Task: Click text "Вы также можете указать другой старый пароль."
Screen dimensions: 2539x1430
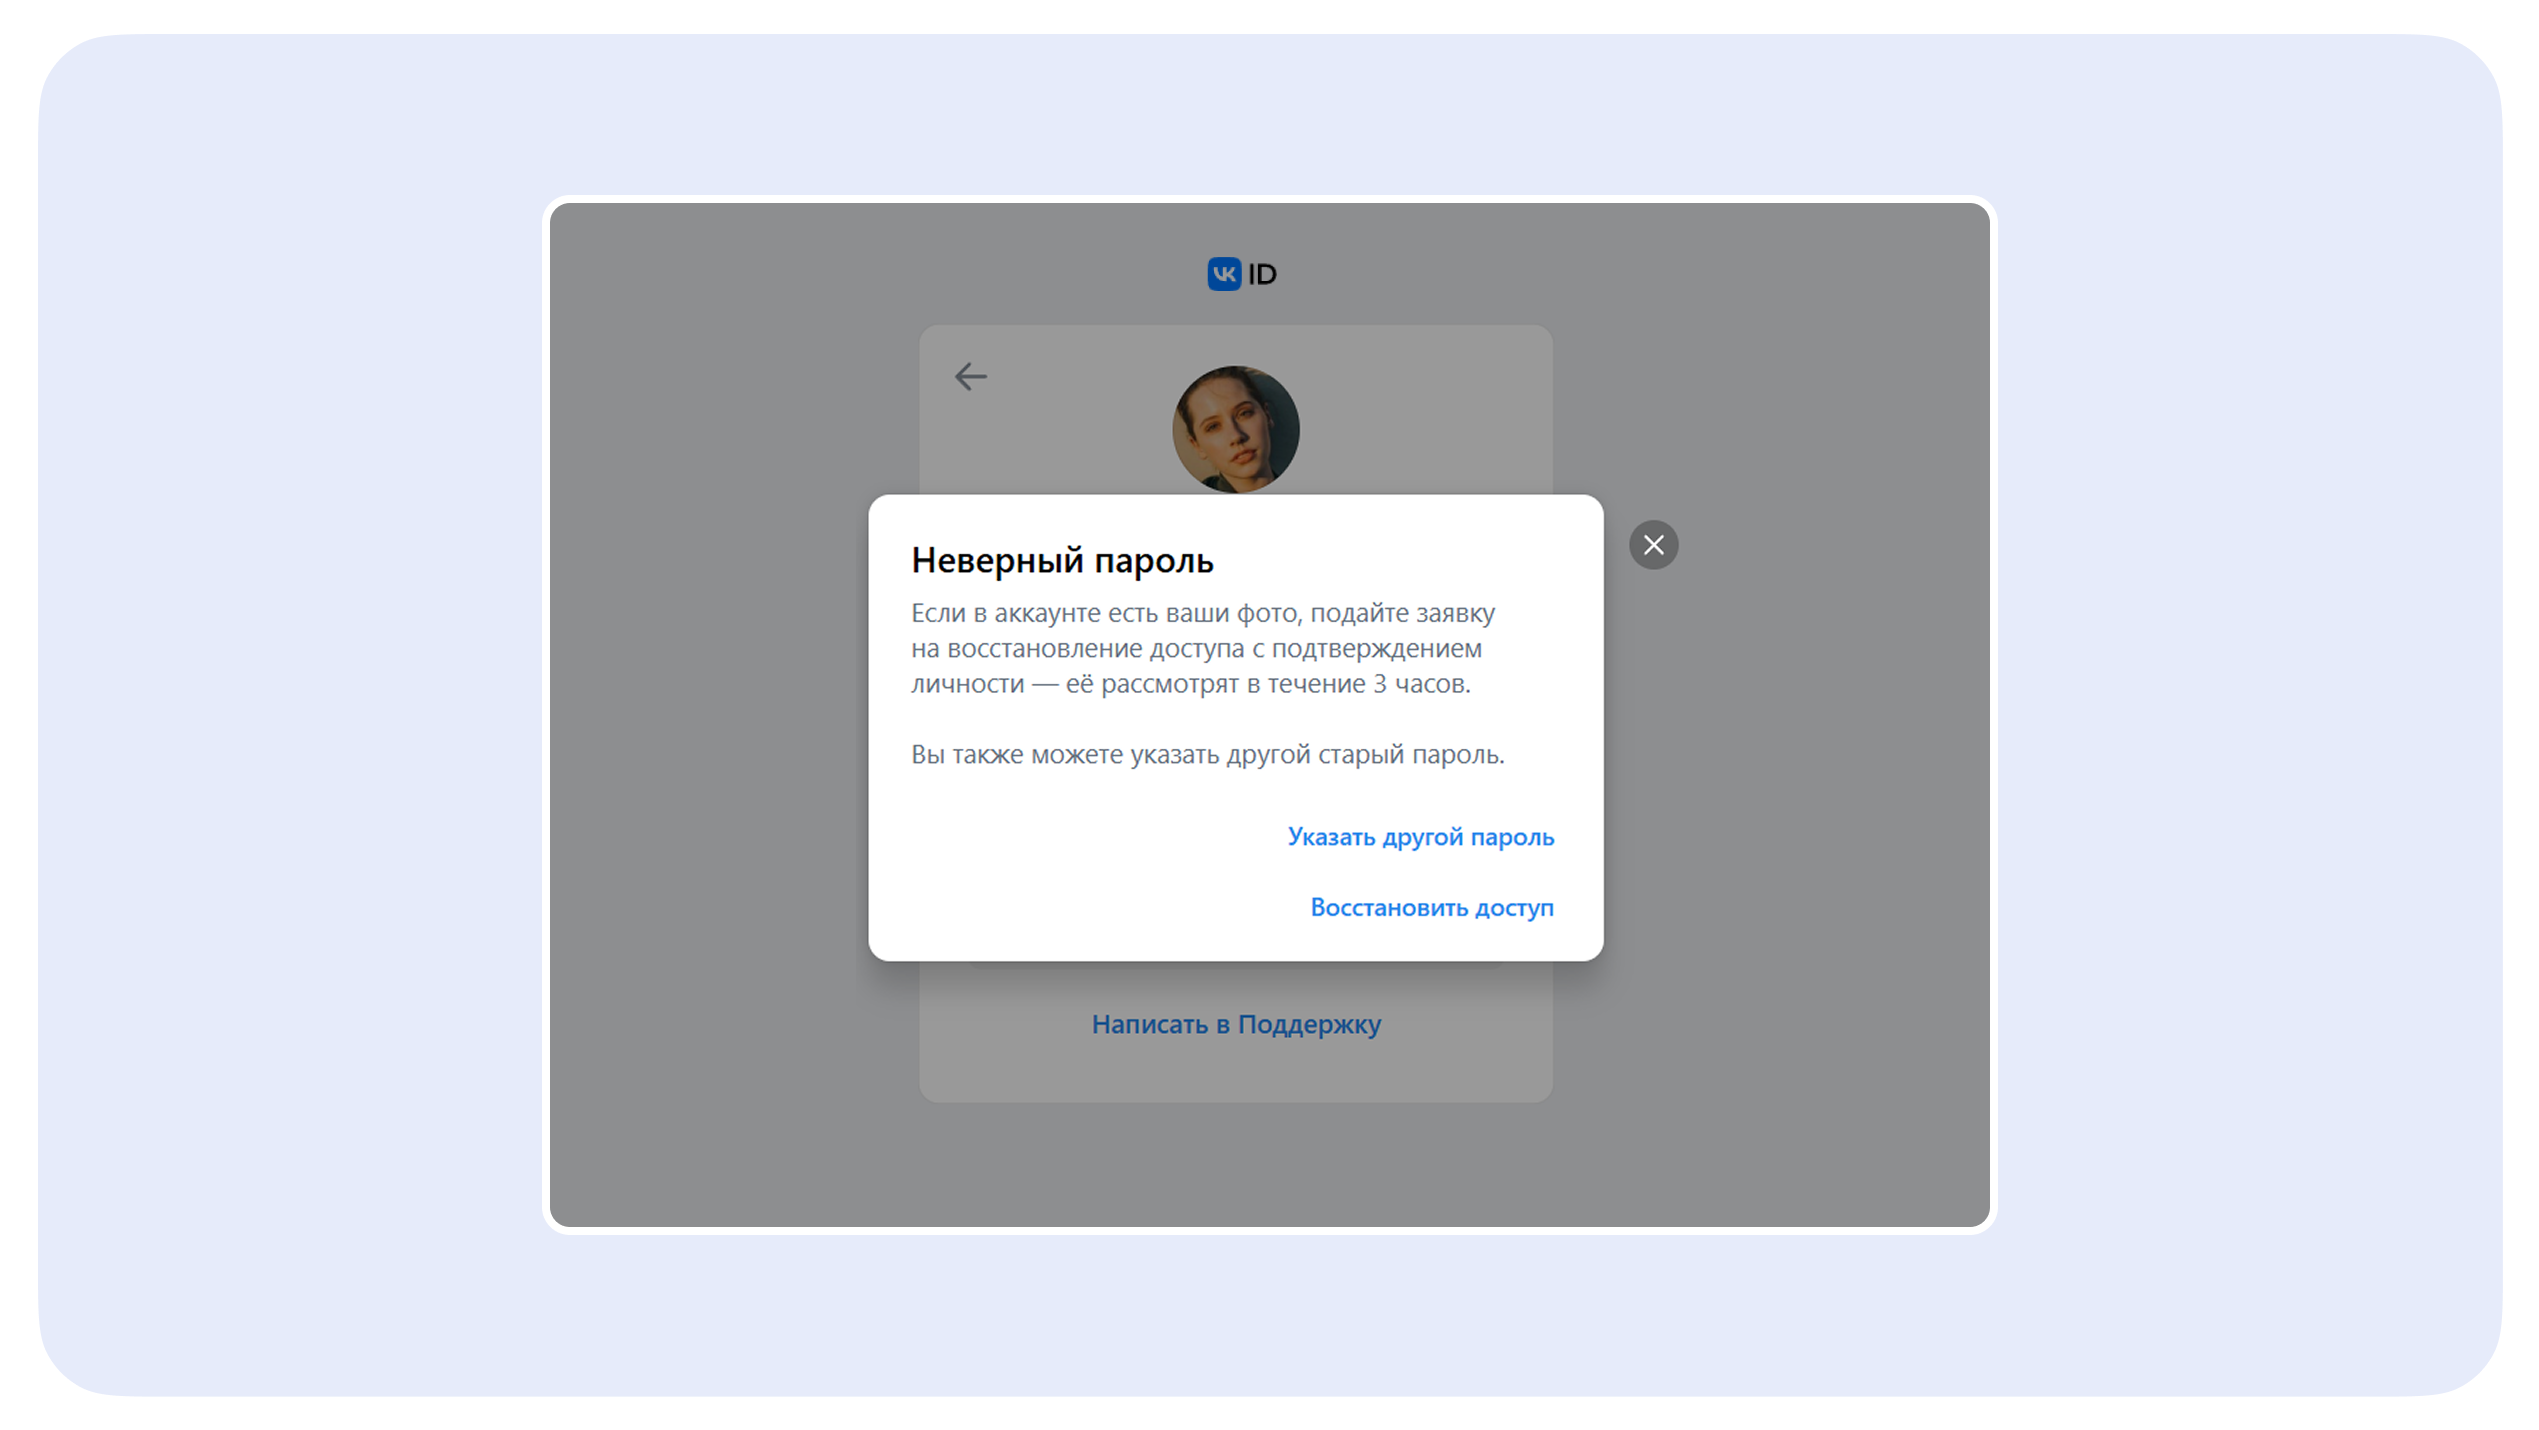Action: pyautogui.click(x=1207, y=754)
